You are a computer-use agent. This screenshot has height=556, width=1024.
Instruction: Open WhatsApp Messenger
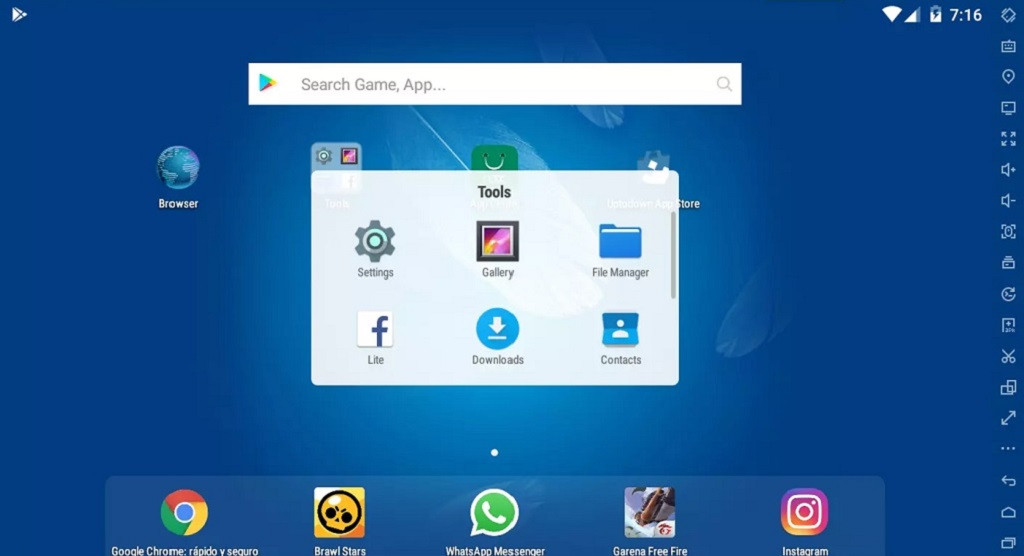click(x=494, y=513)
